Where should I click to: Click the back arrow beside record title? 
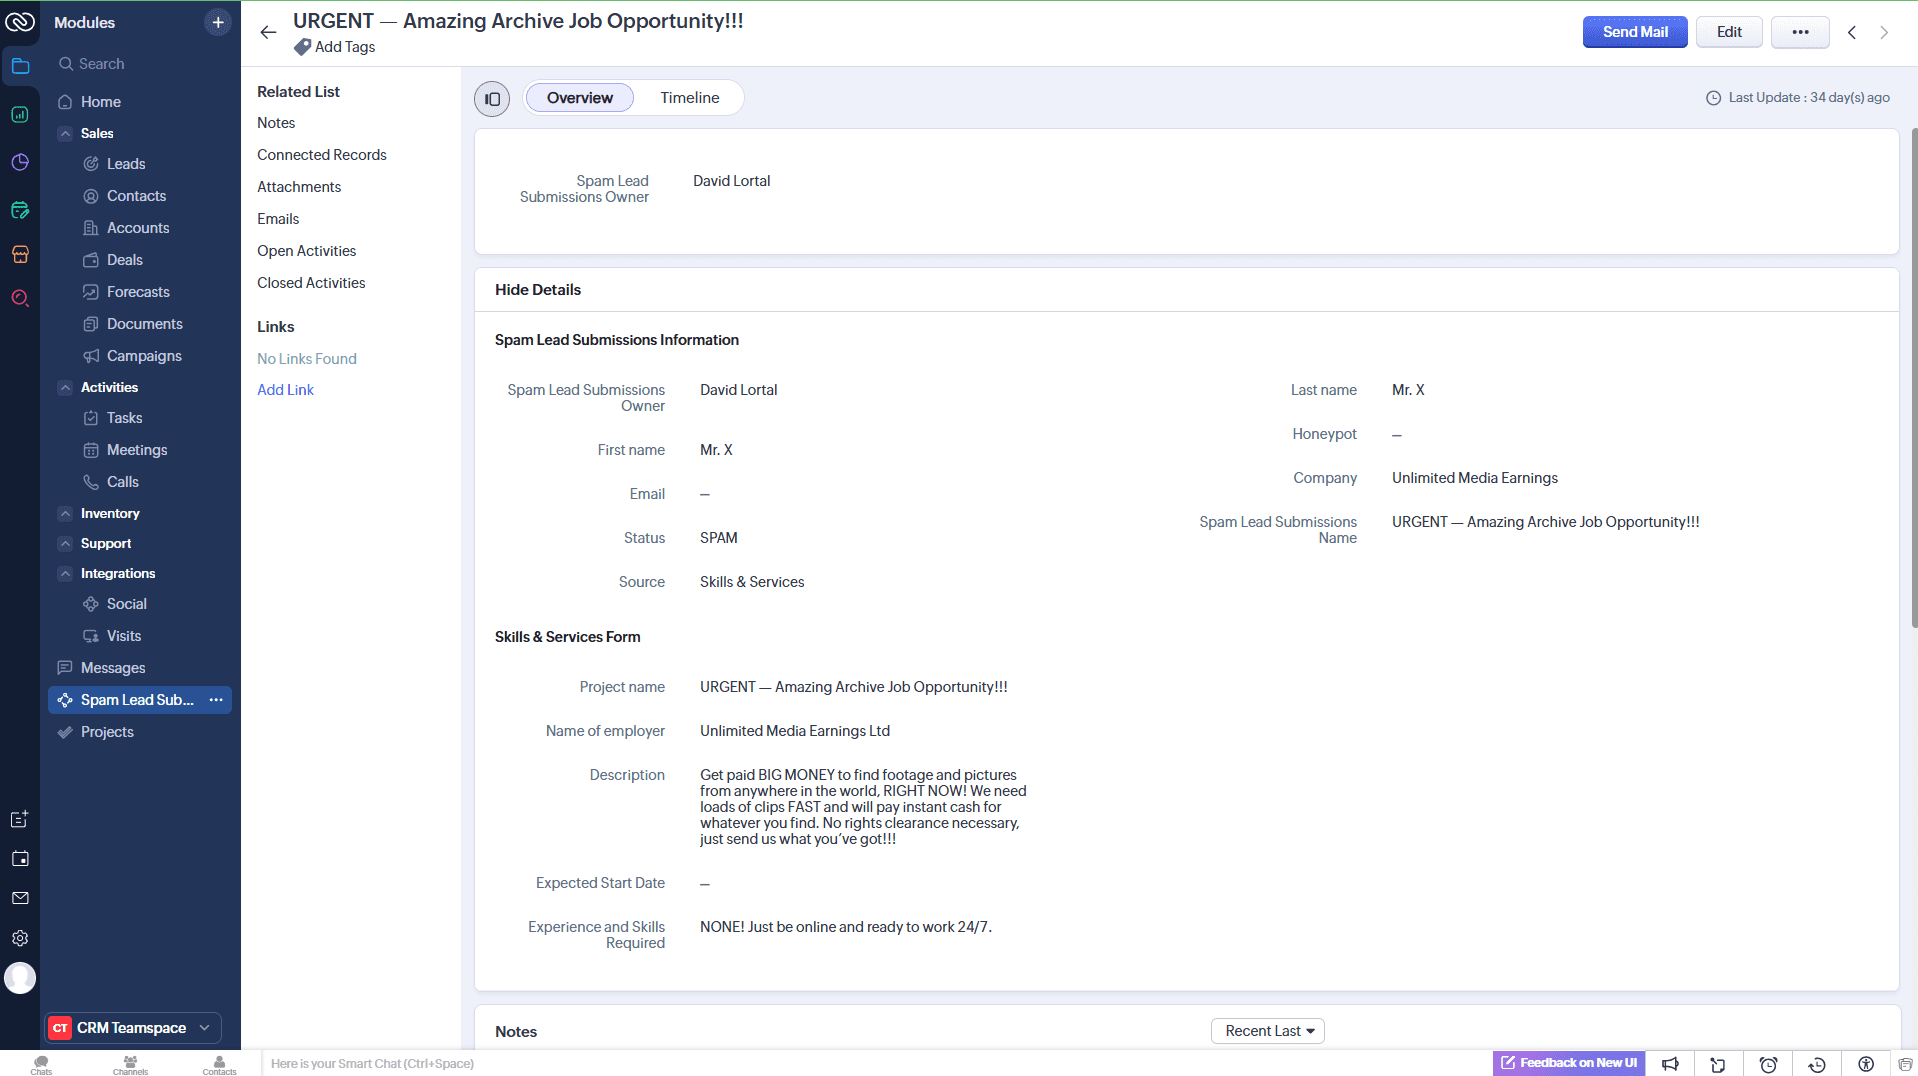click(268, 32)
